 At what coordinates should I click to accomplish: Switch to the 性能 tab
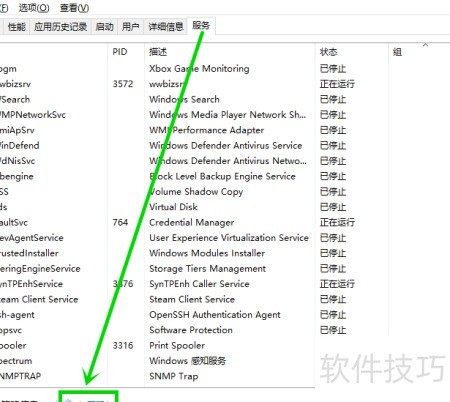coord(17,26)
